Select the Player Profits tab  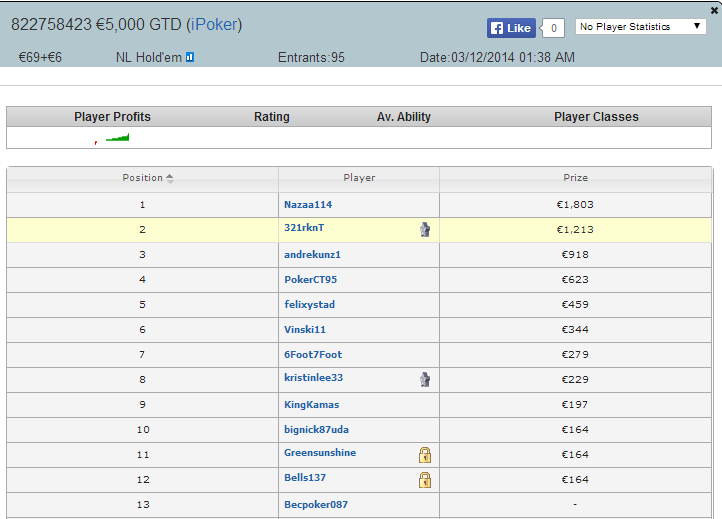tap(112, 117)
